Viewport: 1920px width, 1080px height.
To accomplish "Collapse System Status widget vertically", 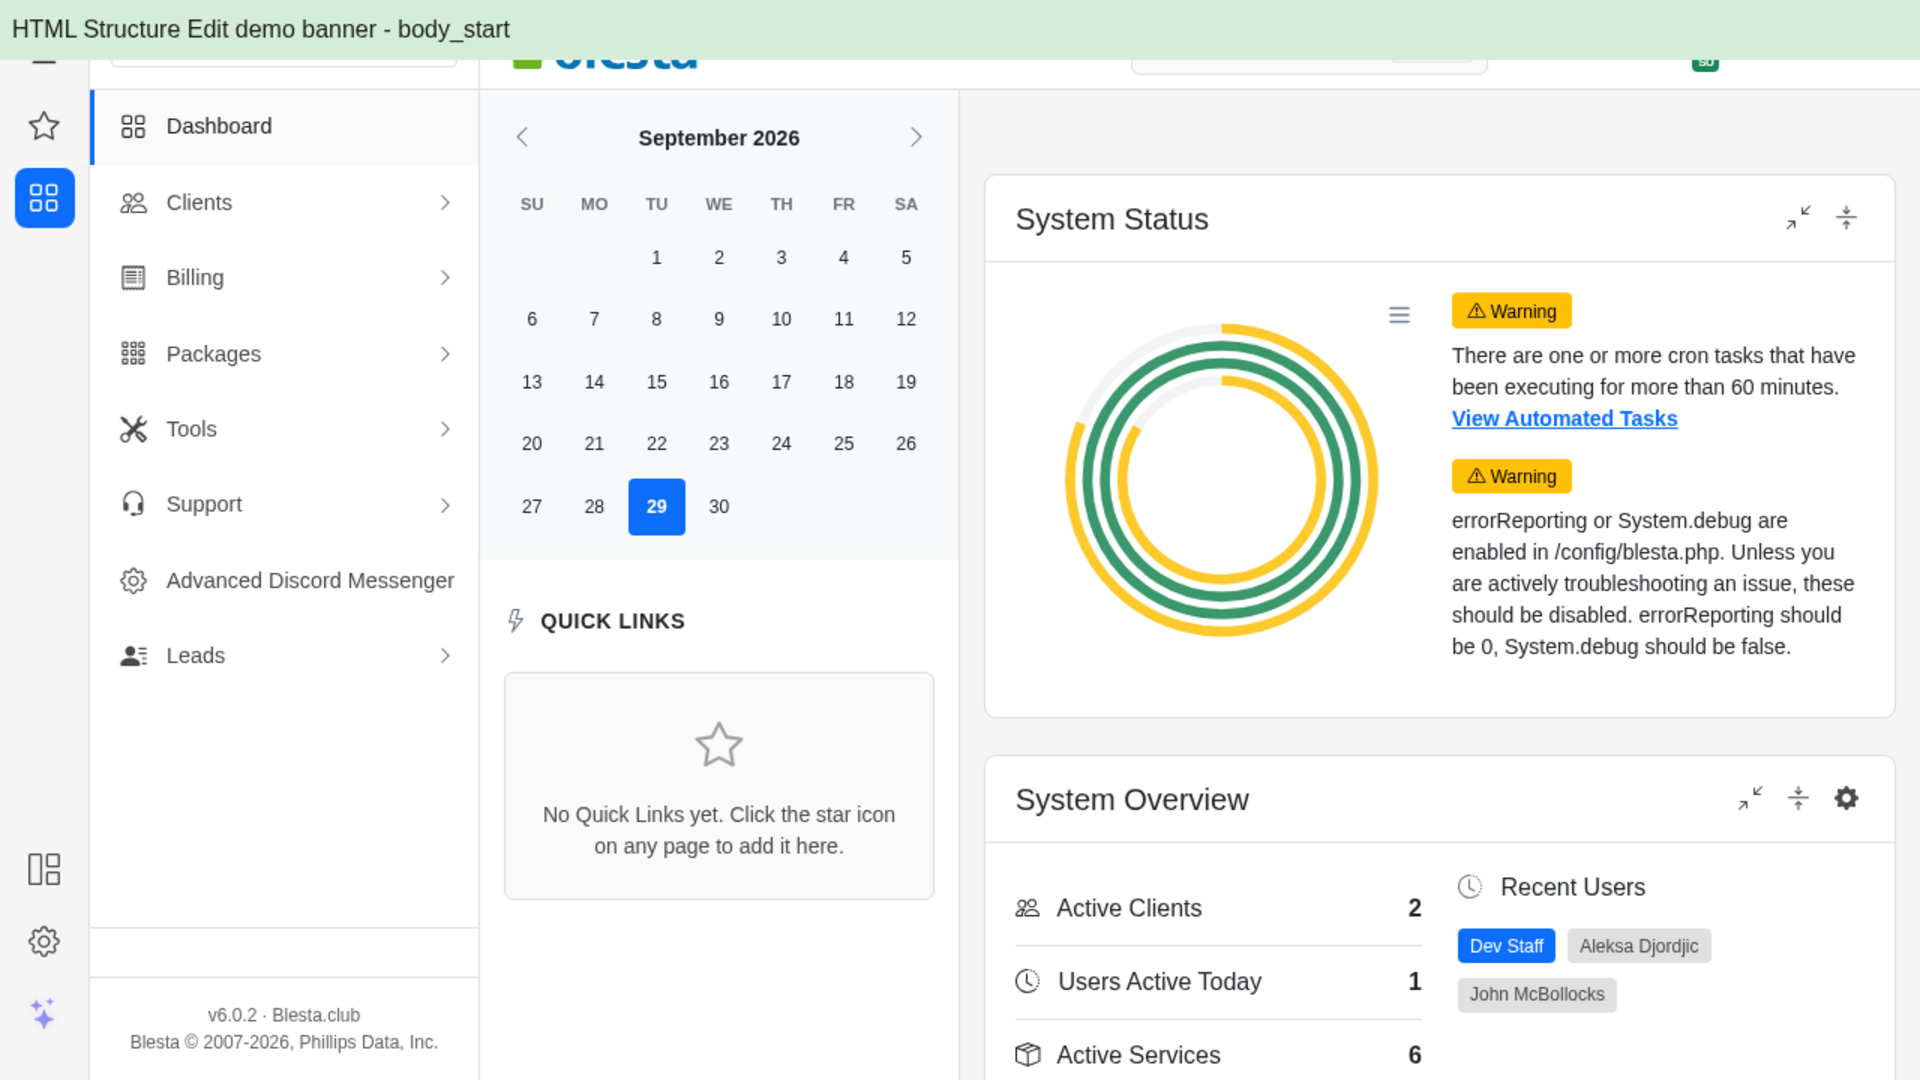I will click(x=1846, y=218).
